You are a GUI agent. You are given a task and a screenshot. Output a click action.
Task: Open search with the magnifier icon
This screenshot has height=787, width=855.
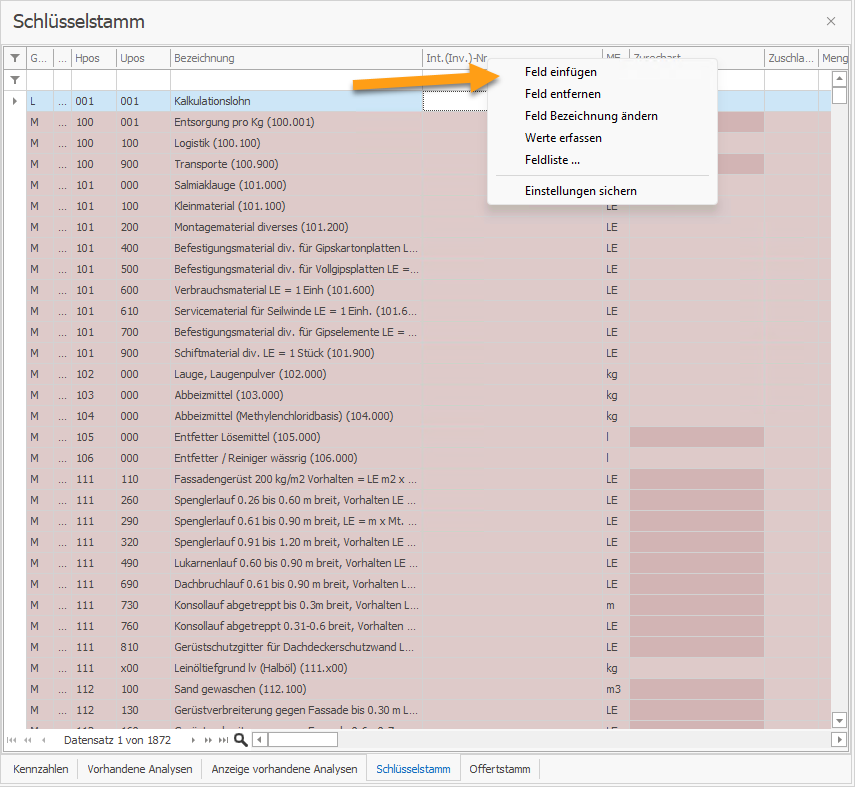tap(240, 740)
